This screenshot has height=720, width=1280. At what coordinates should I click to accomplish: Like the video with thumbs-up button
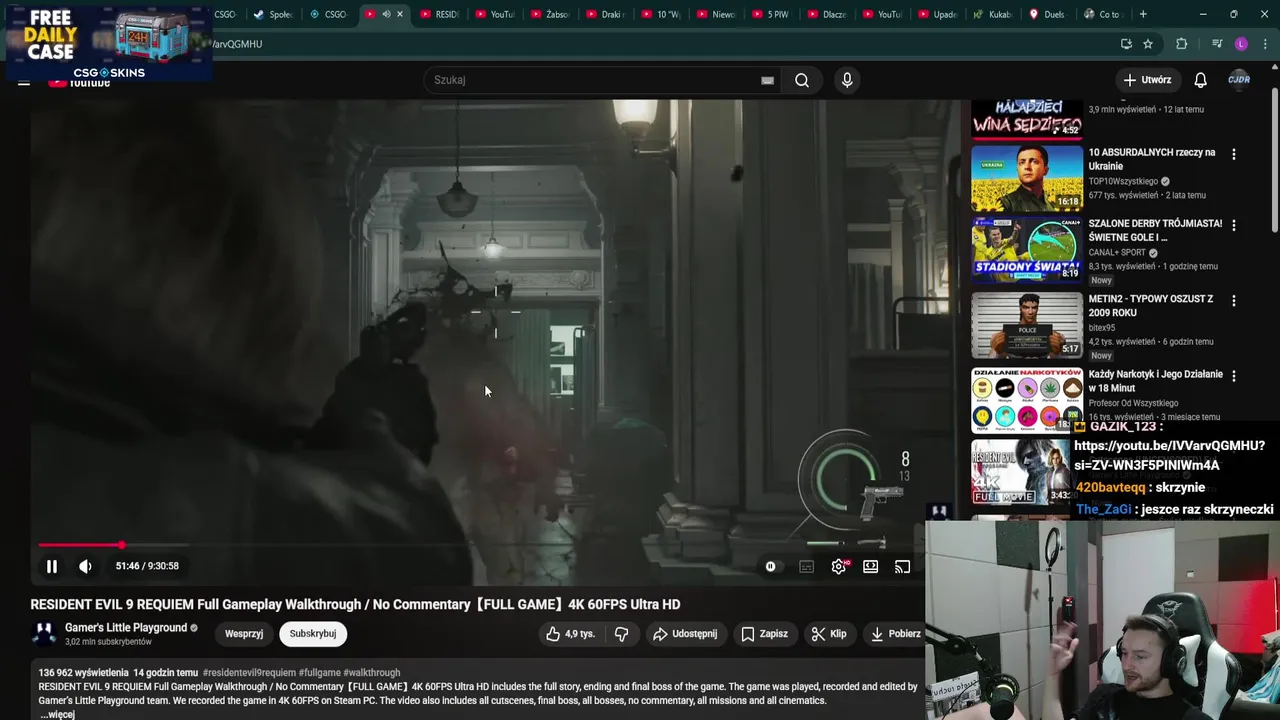click(570, 634)
